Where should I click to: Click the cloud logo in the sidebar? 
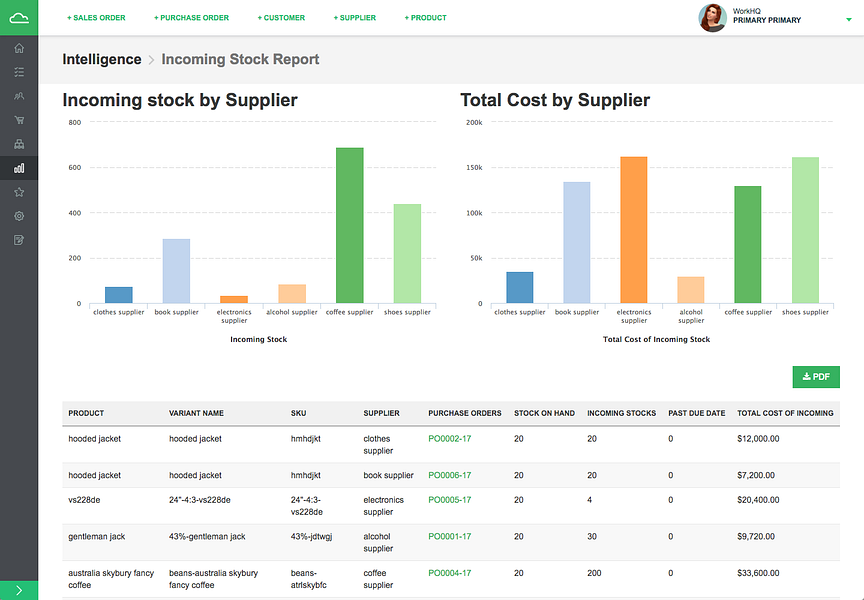(19, 17)
